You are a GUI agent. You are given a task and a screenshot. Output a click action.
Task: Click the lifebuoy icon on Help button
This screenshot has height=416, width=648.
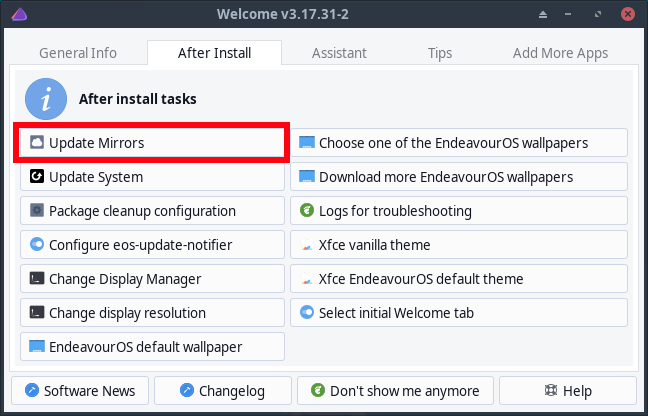coord(550,390)
